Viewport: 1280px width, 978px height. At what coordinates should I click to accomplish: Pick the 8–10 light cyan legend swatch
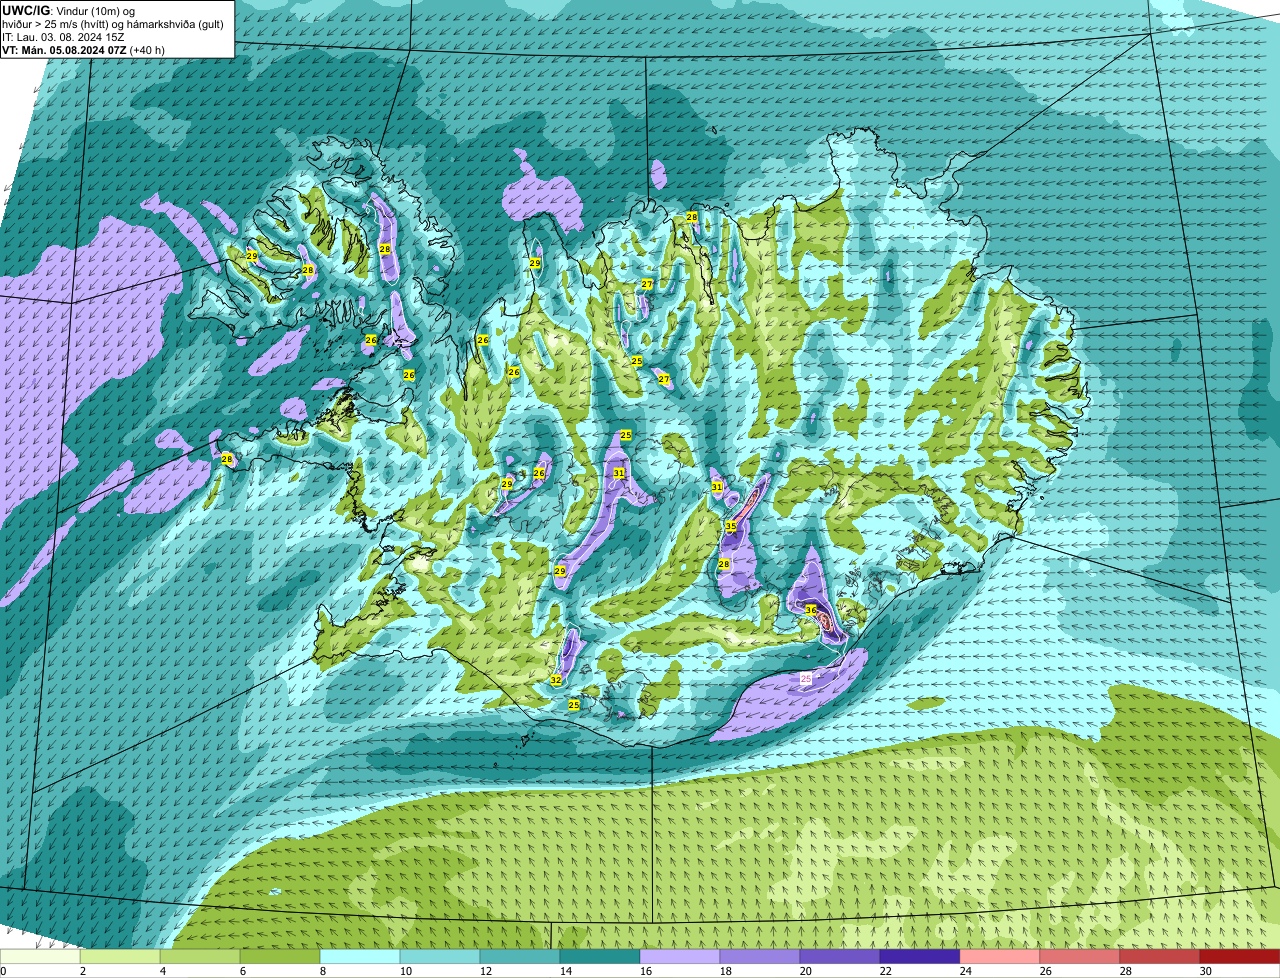coord(360,957)
